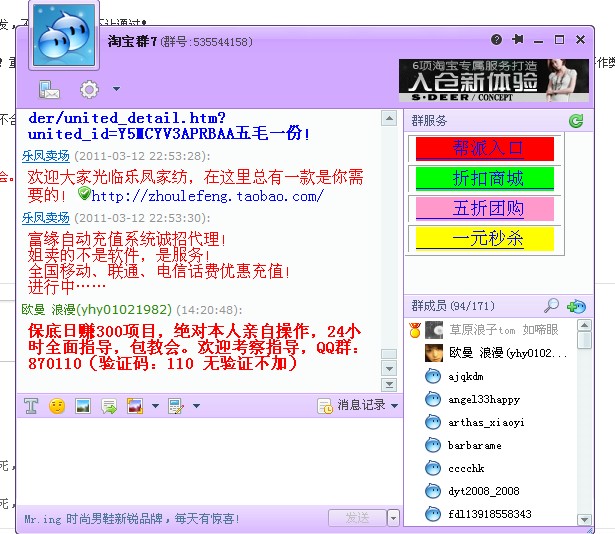Expand the send options dropdown arrow
Image resolution: width=615 pixels, height=534 pixels.
point(393,518)
